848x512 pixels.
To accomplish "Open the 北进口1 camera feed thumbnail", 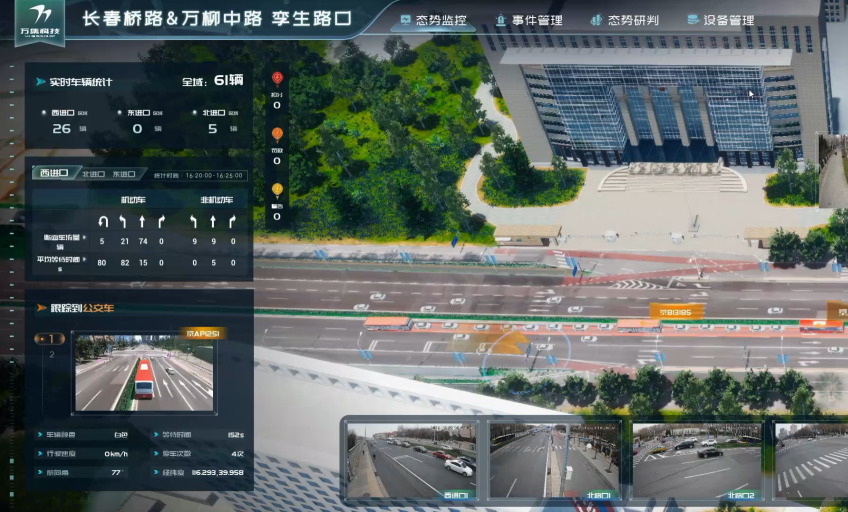I will (554, 460).
